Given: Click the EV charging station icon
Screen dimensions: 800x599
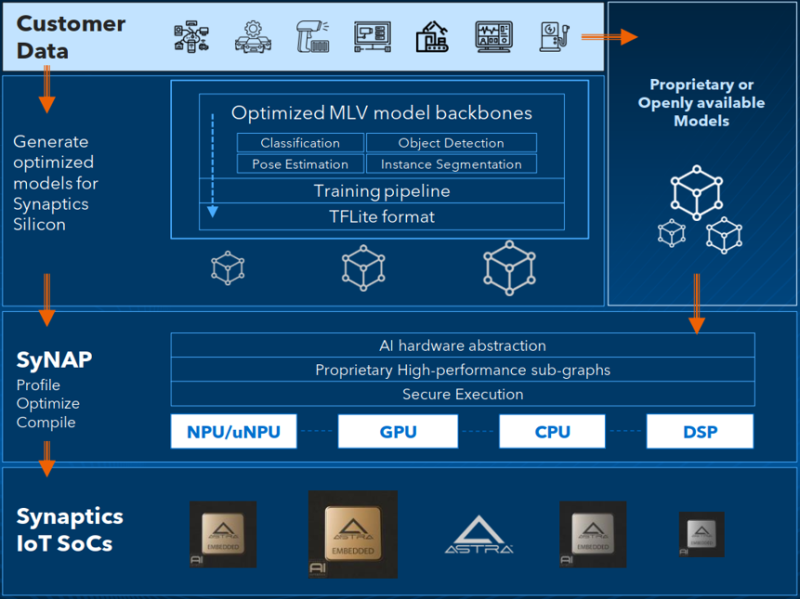Looking at the screenshot, I should (555, 37).
